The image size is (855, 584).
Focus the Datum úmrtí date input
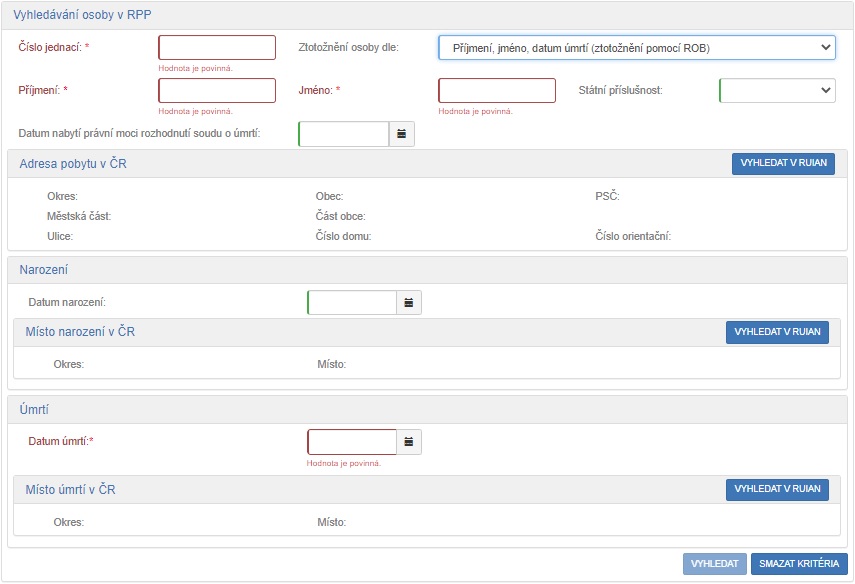pos(352,441)
